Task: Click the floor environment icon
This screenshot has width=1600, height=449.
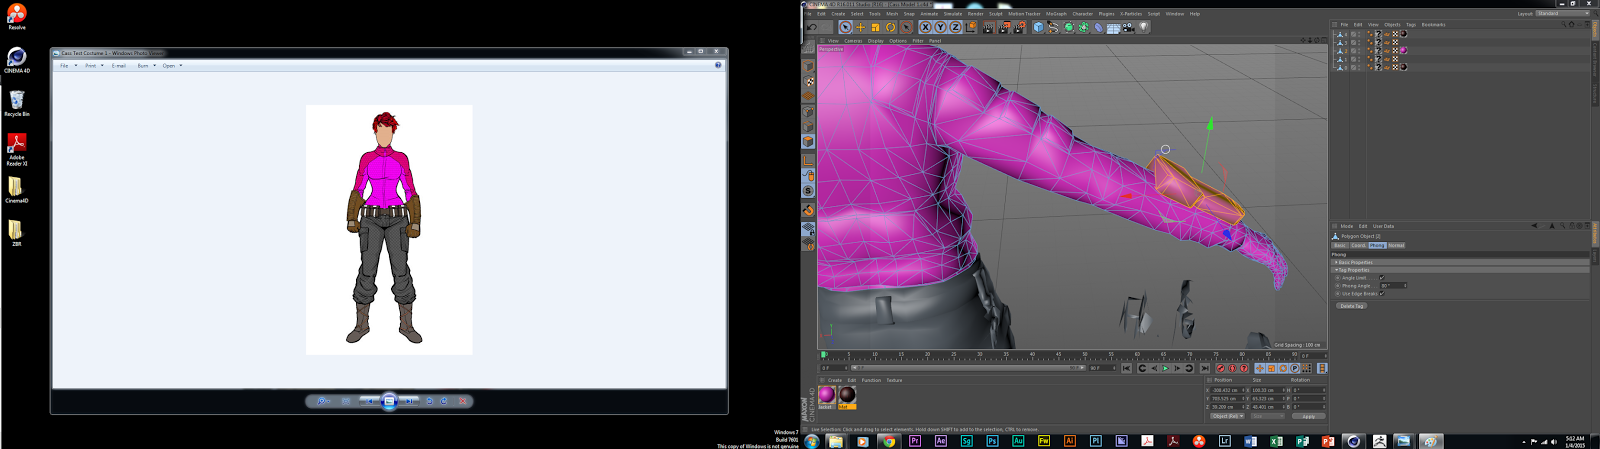Action: click(x=1113, y=27)
